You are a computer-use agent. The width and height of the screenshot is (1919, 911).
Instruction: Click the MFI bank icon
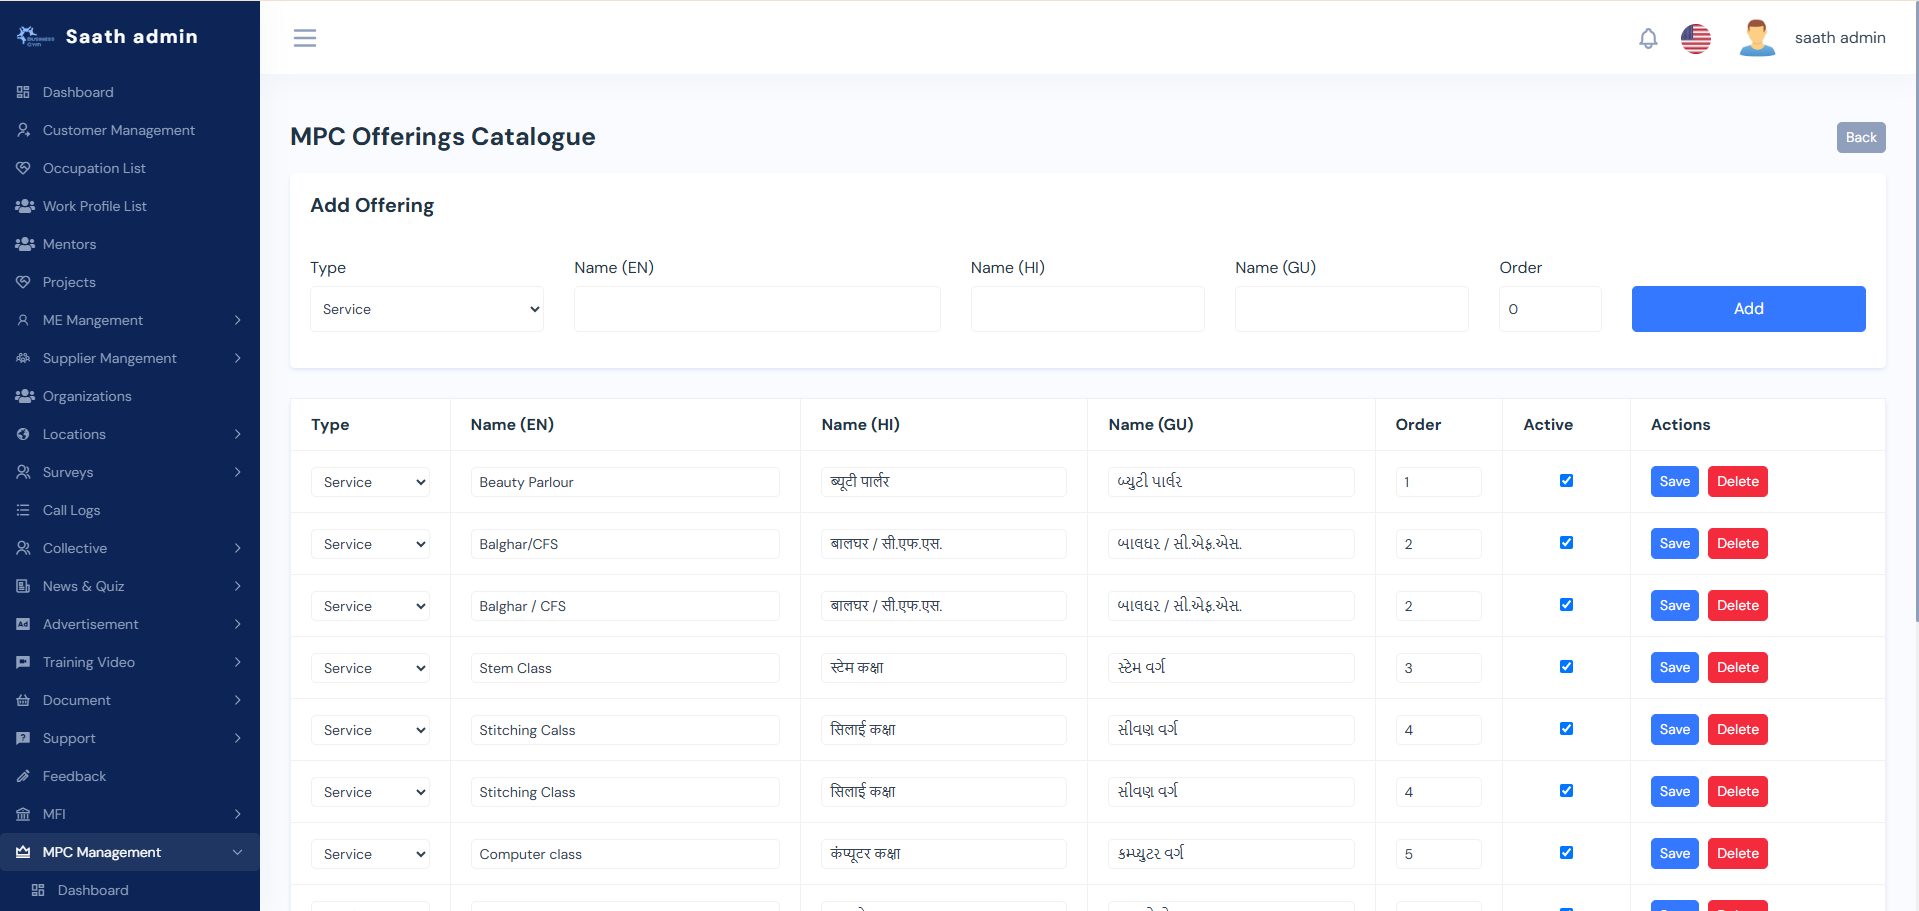point(23,814)
